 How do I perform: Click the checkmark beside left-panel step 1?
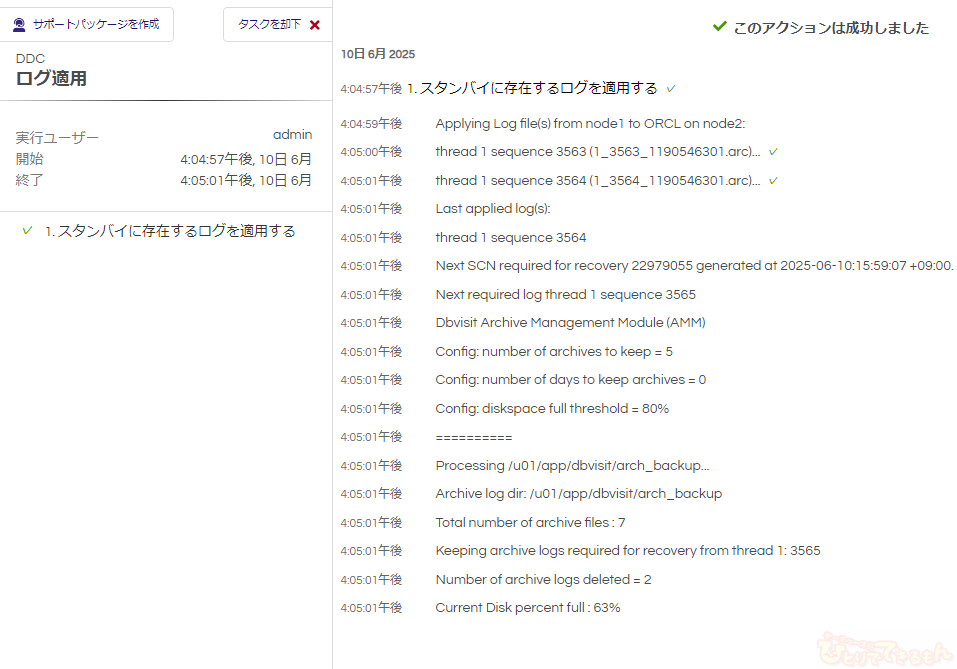pyautogui.click(x=27, y=231)
